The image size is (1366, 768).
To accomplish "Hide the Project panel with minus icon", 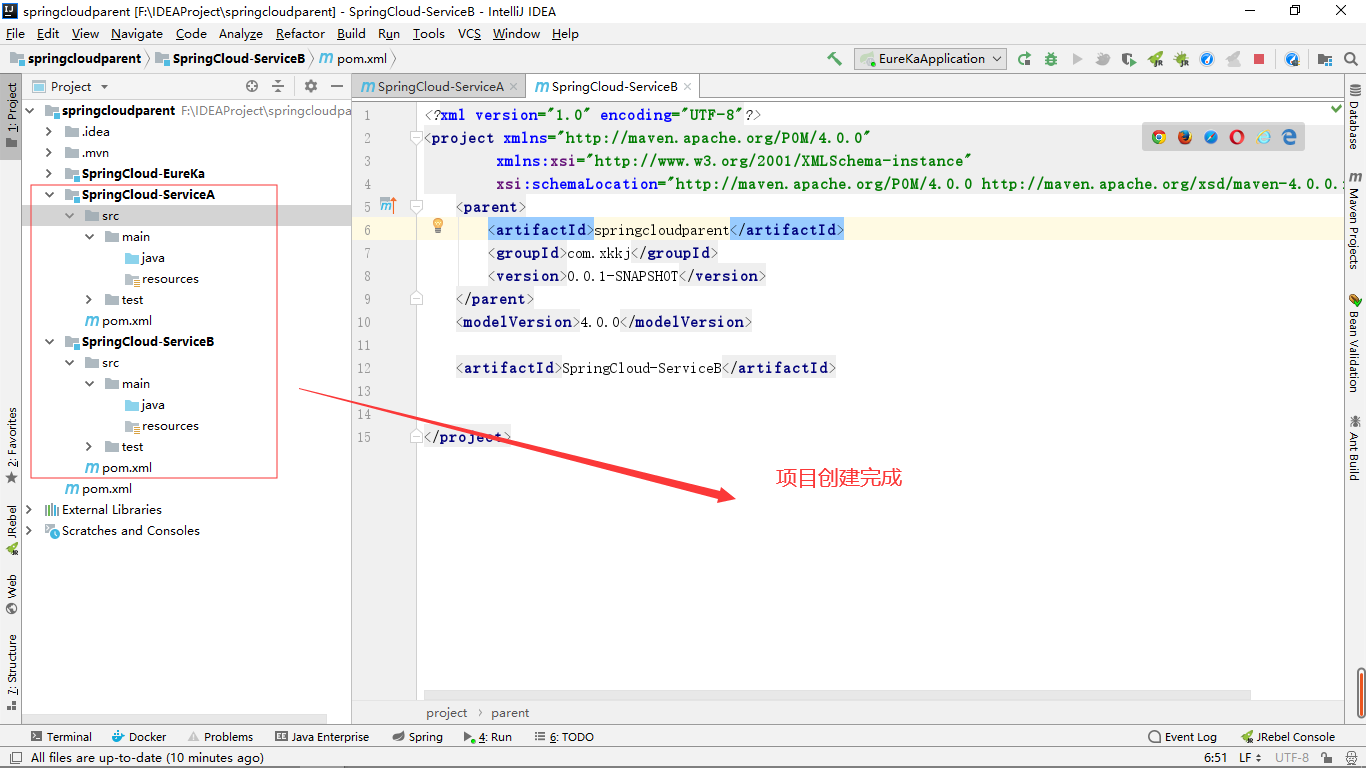I will [337, 87].
